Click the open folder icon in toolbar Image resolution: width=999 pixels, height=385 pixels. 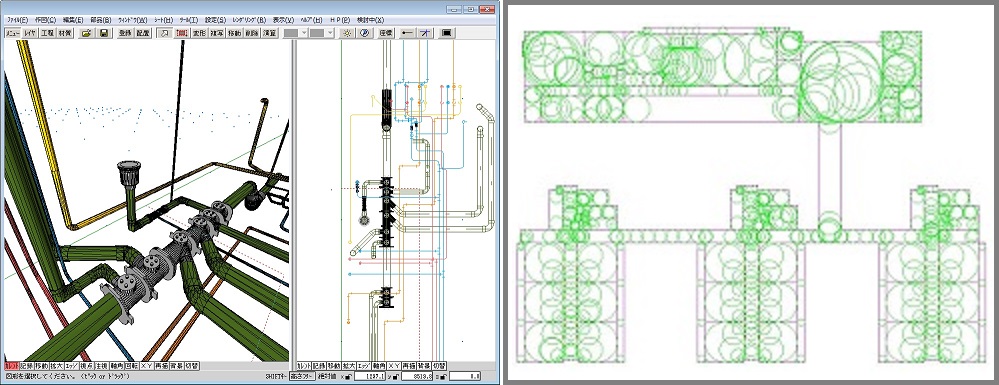[86, 33]
